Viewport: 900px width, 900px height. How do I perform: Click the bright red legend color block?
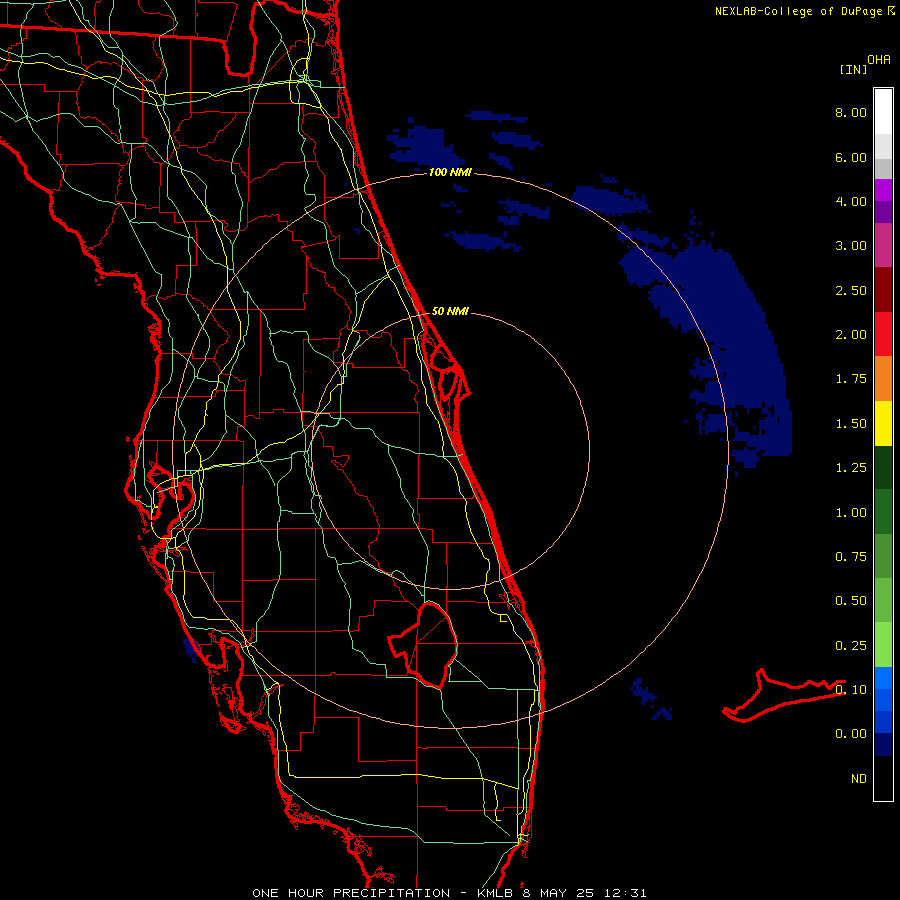click(x=883, y=334)
